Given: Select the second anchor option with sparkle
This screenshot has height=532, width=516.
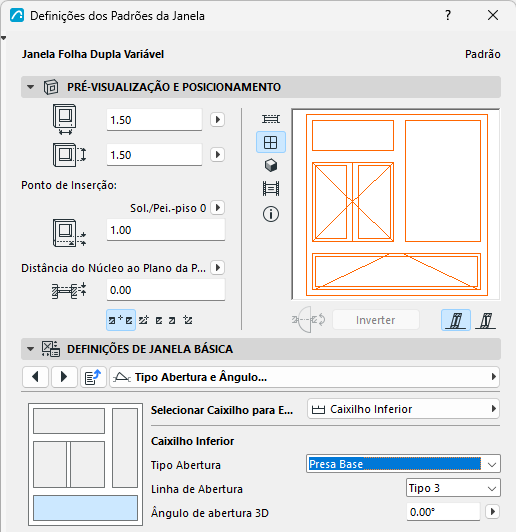Looking at the screenshot, I should tap(144, 320).
